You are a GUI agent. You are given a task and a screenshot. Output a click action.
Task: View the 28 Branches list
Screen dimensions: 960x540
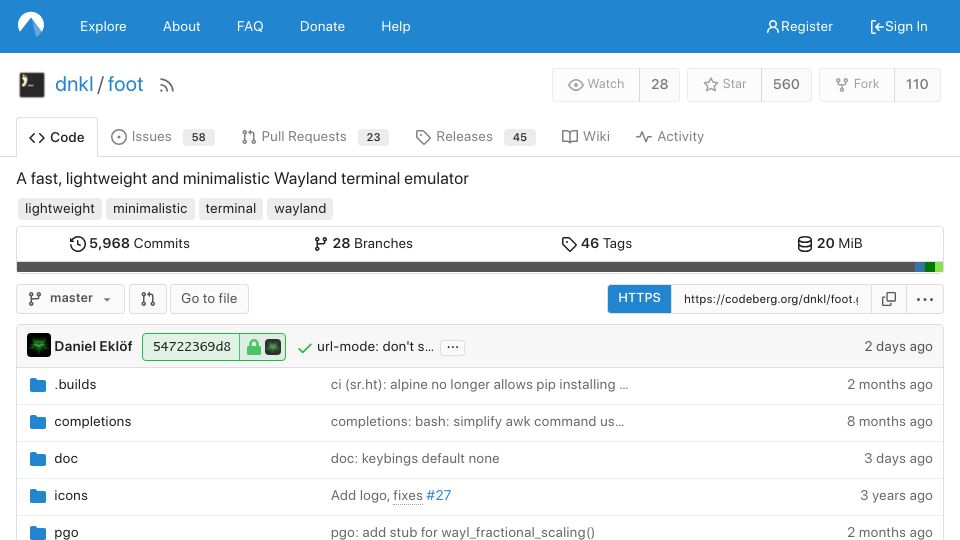pyautogui.click(x=363, y=244)
